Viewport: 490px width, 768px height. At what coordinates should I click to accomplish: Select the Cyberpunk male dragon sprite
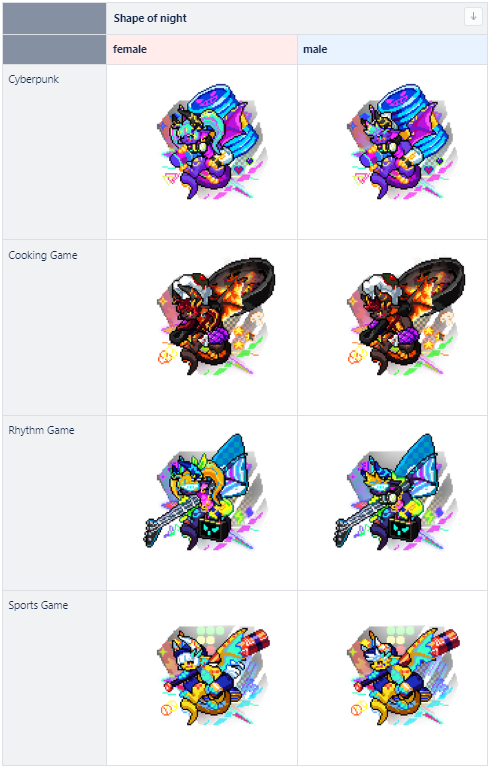[x=399, y=142]
